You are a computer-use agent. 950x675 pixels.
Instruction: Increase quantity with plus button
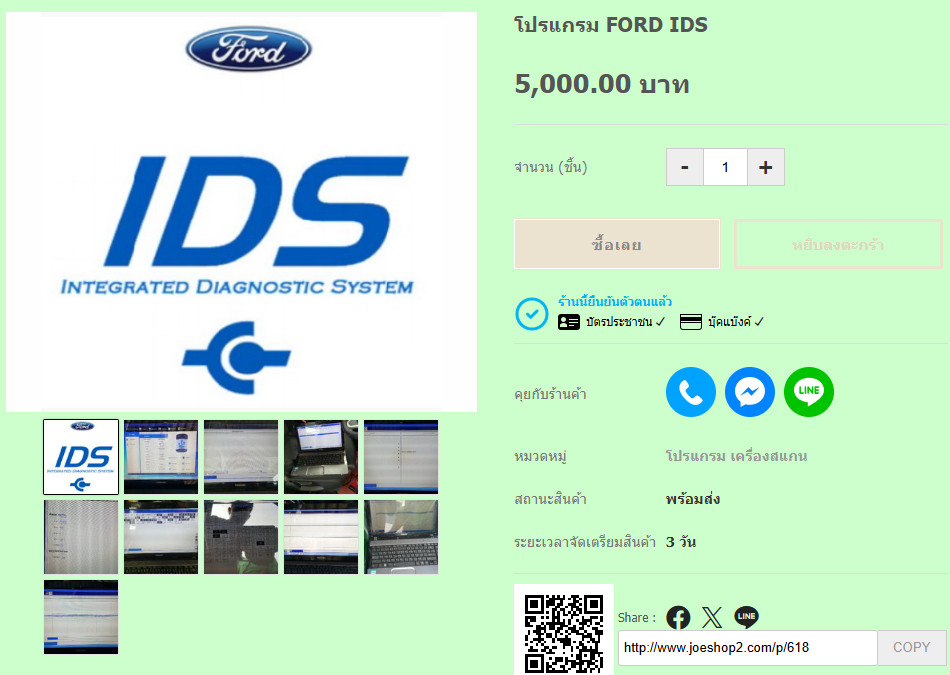coord(765,167)
